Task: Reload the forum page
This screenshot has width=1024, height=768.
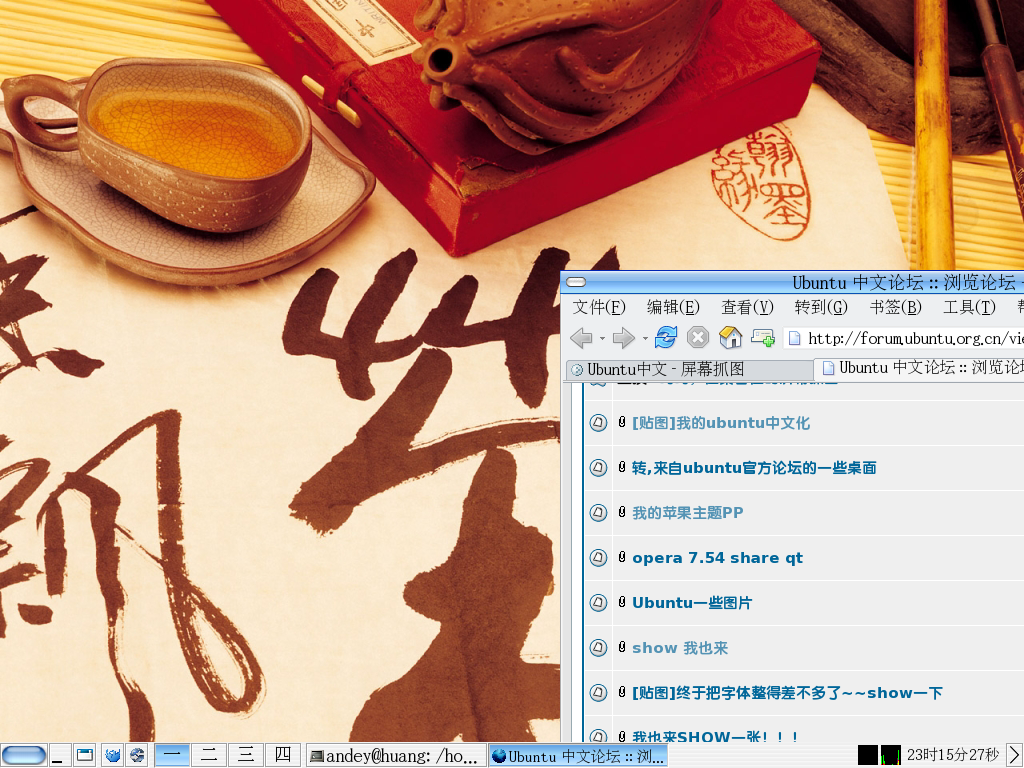Action: point(666,338)
